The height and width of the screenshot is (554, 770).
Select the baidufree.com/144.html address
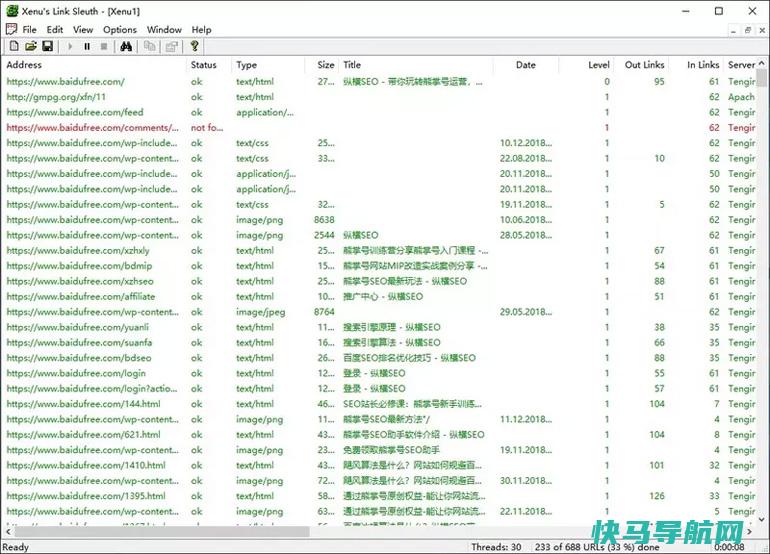[83, 404]
